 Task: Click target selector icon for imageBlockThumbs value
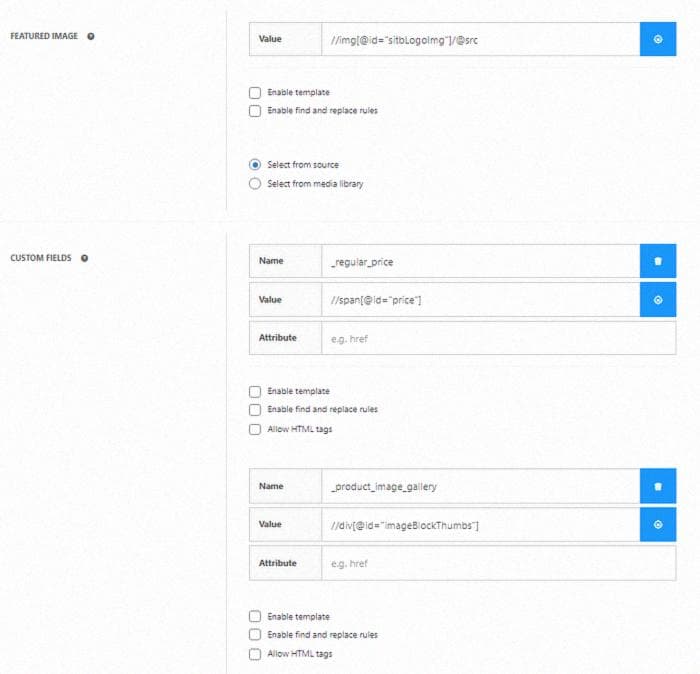click(x=658, y=524)
